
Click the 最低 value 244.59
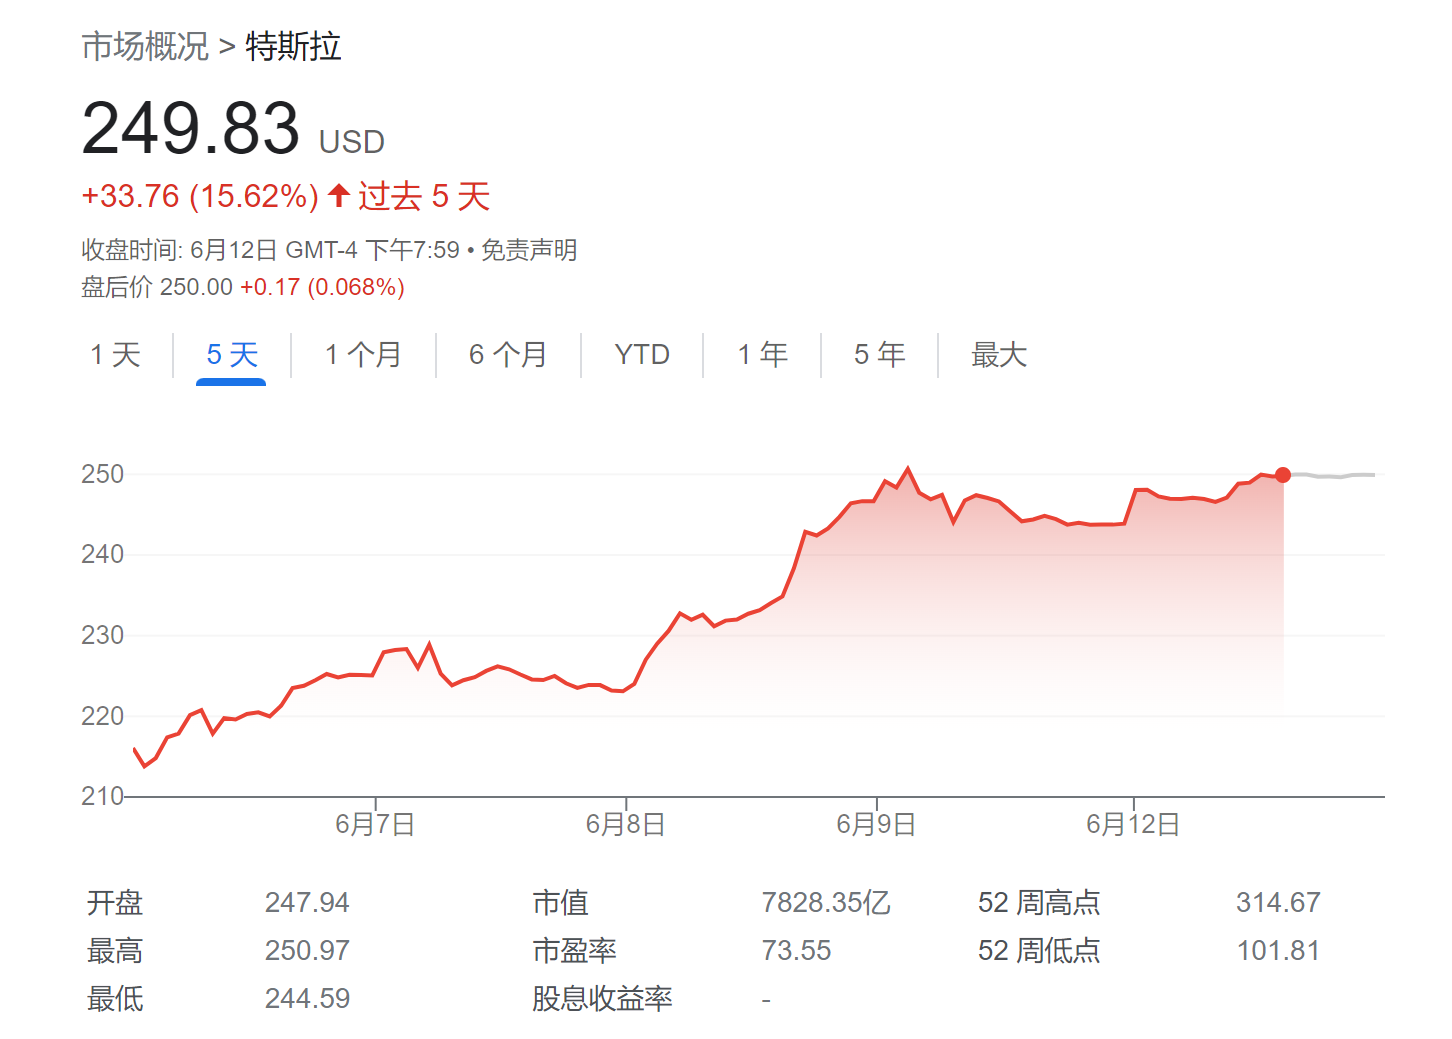click(x=307, y=998)
